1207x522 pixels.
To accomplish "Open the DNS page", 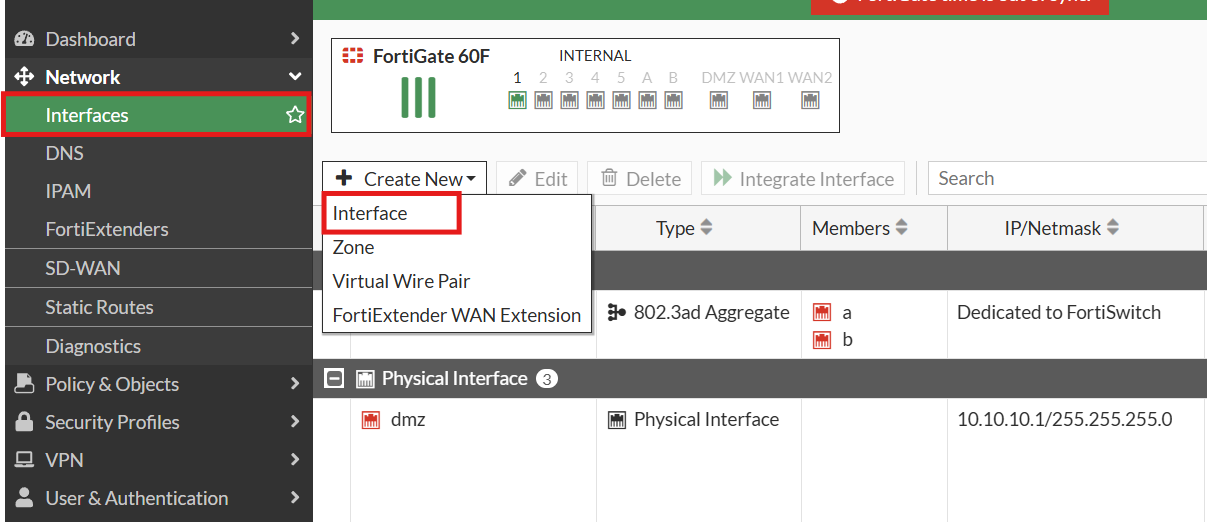I will 157,153.
